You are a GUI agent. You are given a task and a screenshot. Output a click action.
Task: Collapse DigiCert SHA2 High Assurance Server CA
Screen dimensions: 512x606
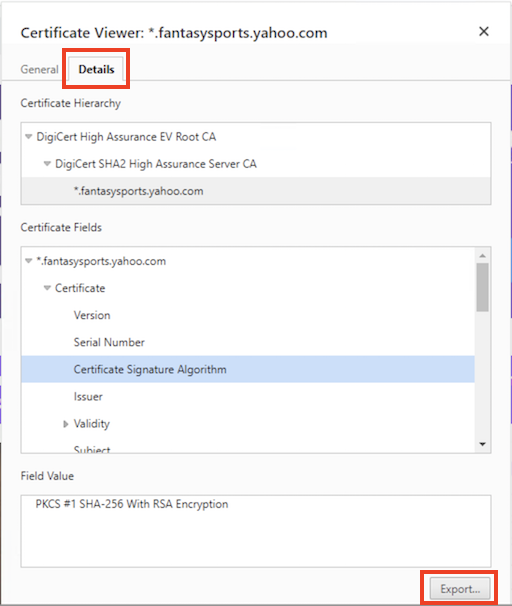pyautogui.click(x=47, y=163)
